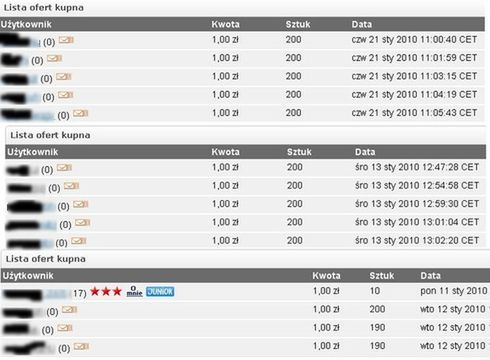Click 1,00 zł in the Sztuk 10 row
The width and height of the screenshot is (490, 360).
(x=326, y=291)
